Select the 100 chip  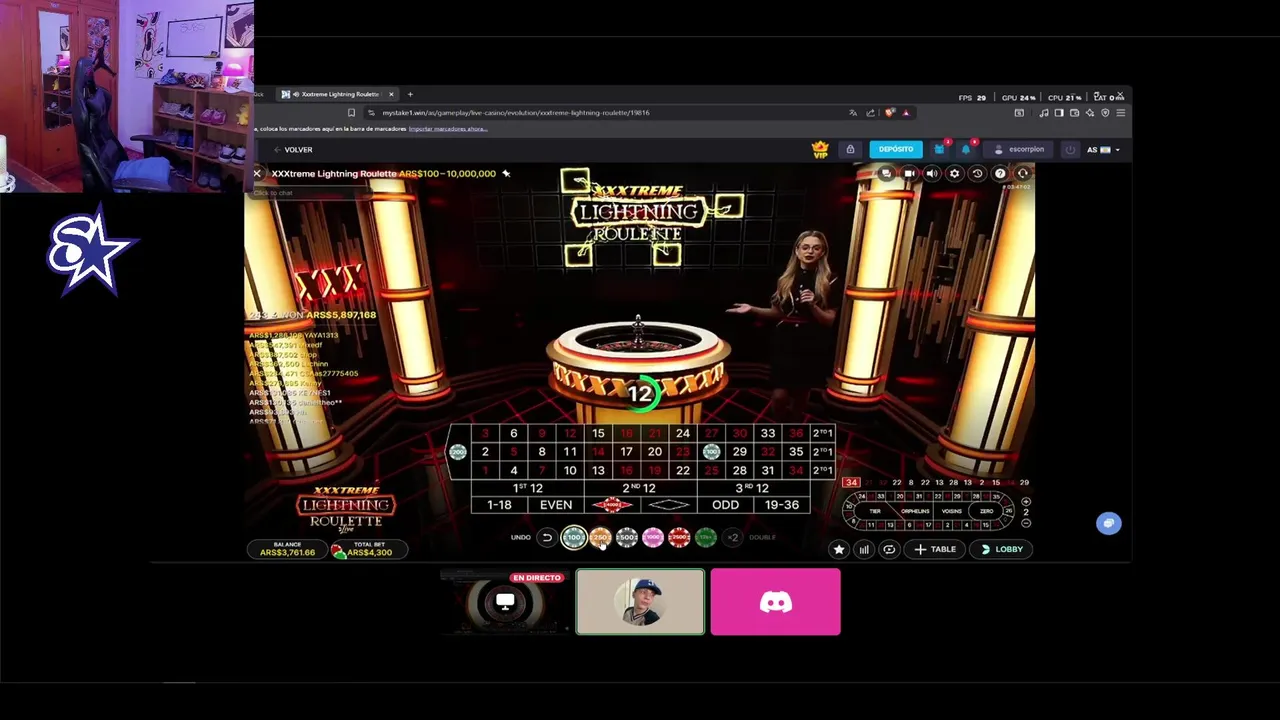tap(573, 538)
